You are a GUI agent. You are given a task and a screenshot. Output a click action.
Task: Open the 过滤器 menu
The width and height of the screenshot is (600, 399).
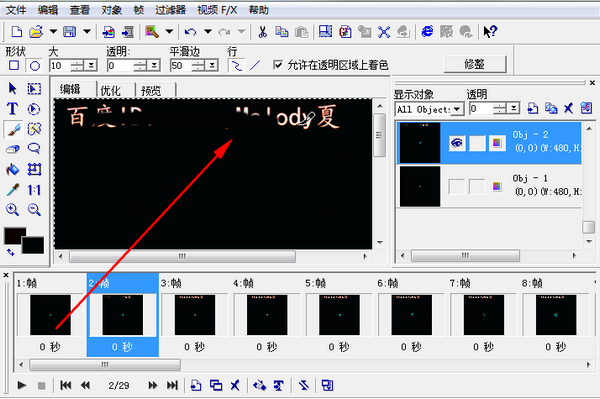click(x=170, y=10)
